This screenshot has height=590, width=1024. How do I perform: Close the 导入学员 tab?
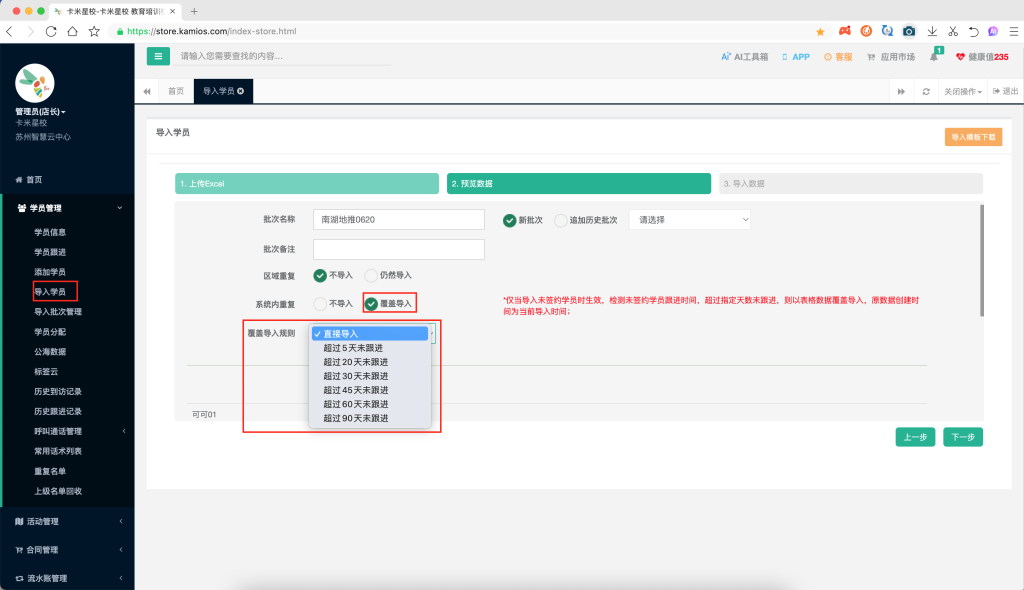(240, 91)
